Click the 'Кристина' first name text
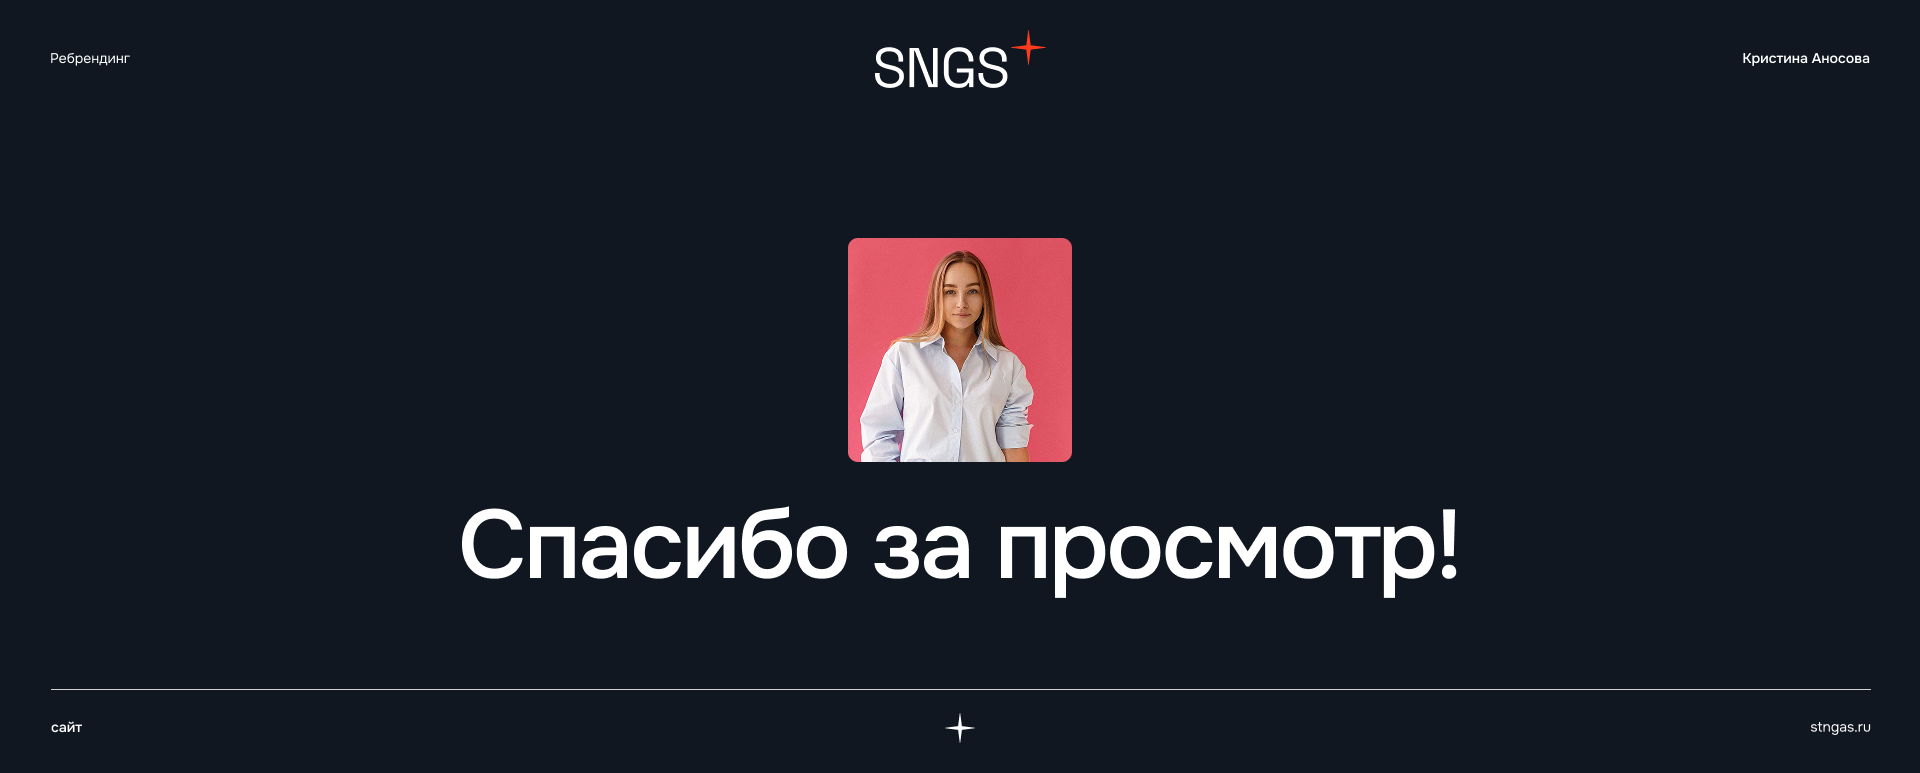The width and height of the screenshot is (1920, 773). [1775, 58]
